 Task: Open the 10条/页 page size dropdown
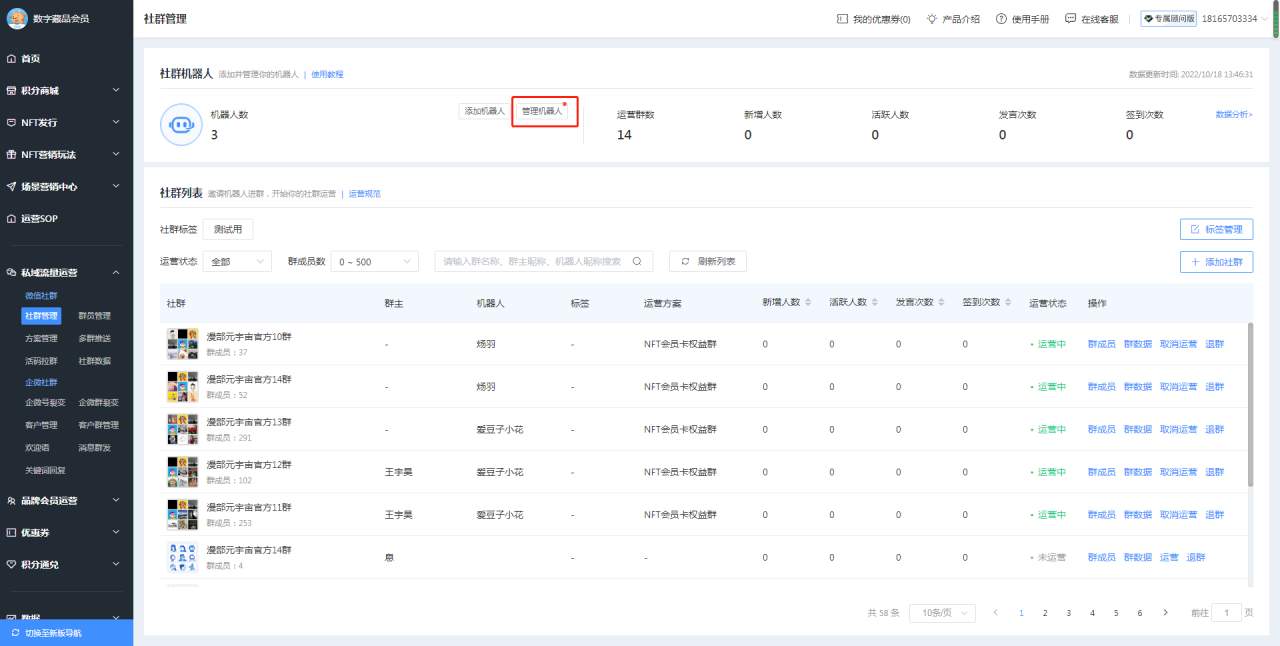[942, 613]
